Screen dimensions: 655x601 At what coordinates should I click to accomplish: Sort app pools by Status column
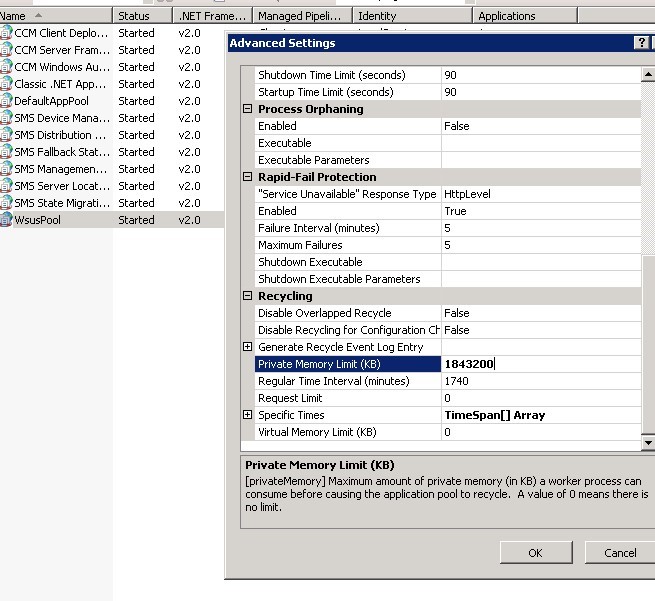pyautogui.click(x=142, y=16)
